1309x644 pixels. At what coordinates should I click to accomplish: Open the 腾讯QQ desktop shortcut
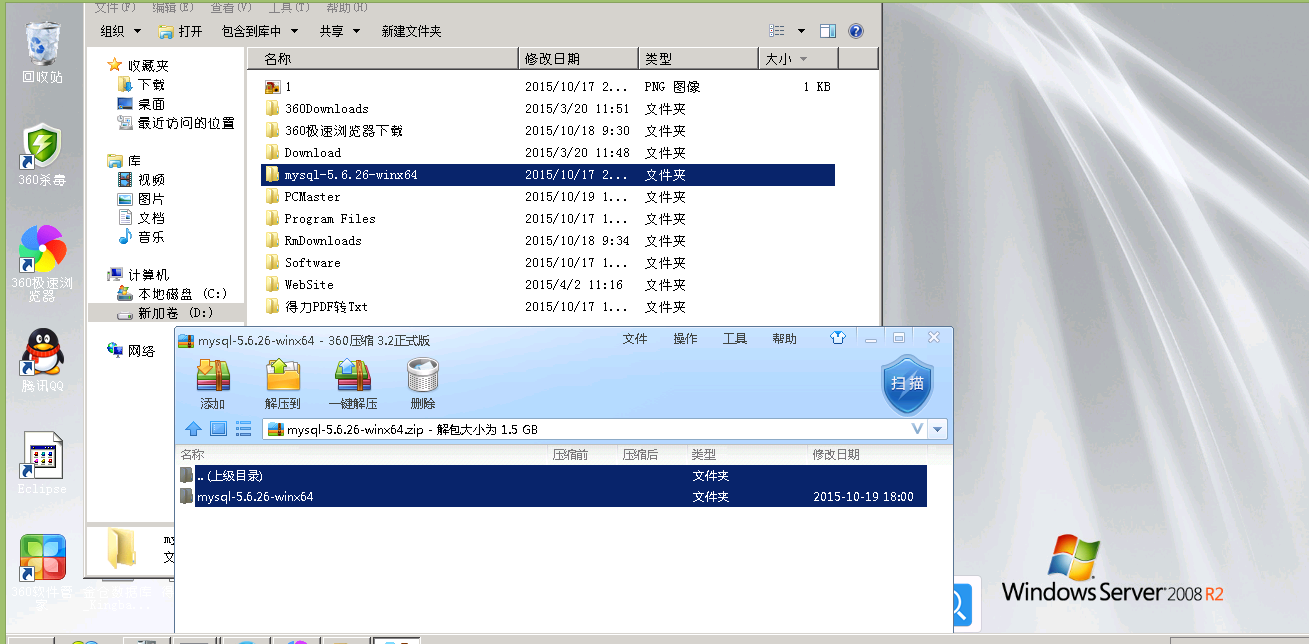pyautogui.click(x=42, y=361)
